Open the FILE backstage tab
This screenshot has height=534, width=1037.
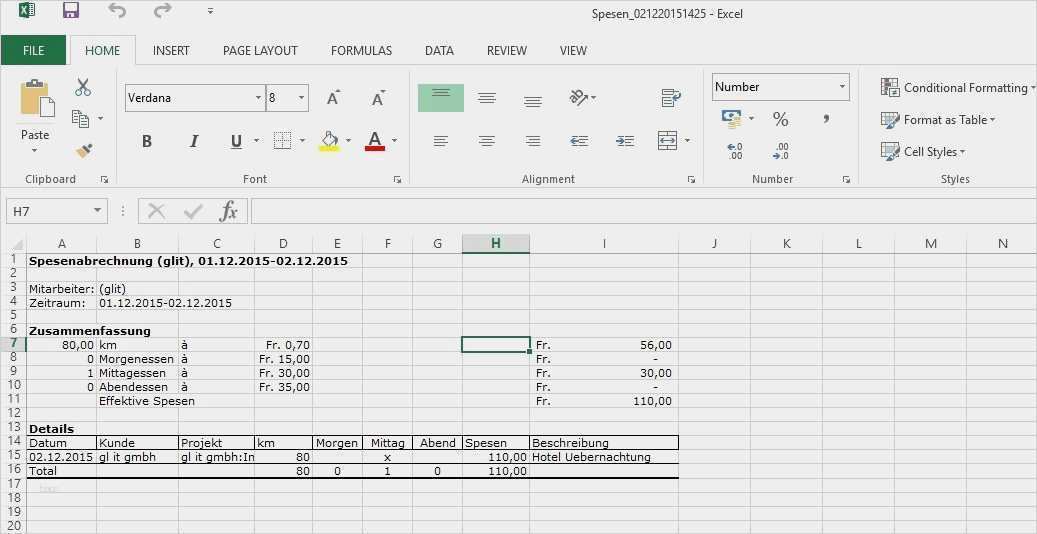(x=34, y=50)
